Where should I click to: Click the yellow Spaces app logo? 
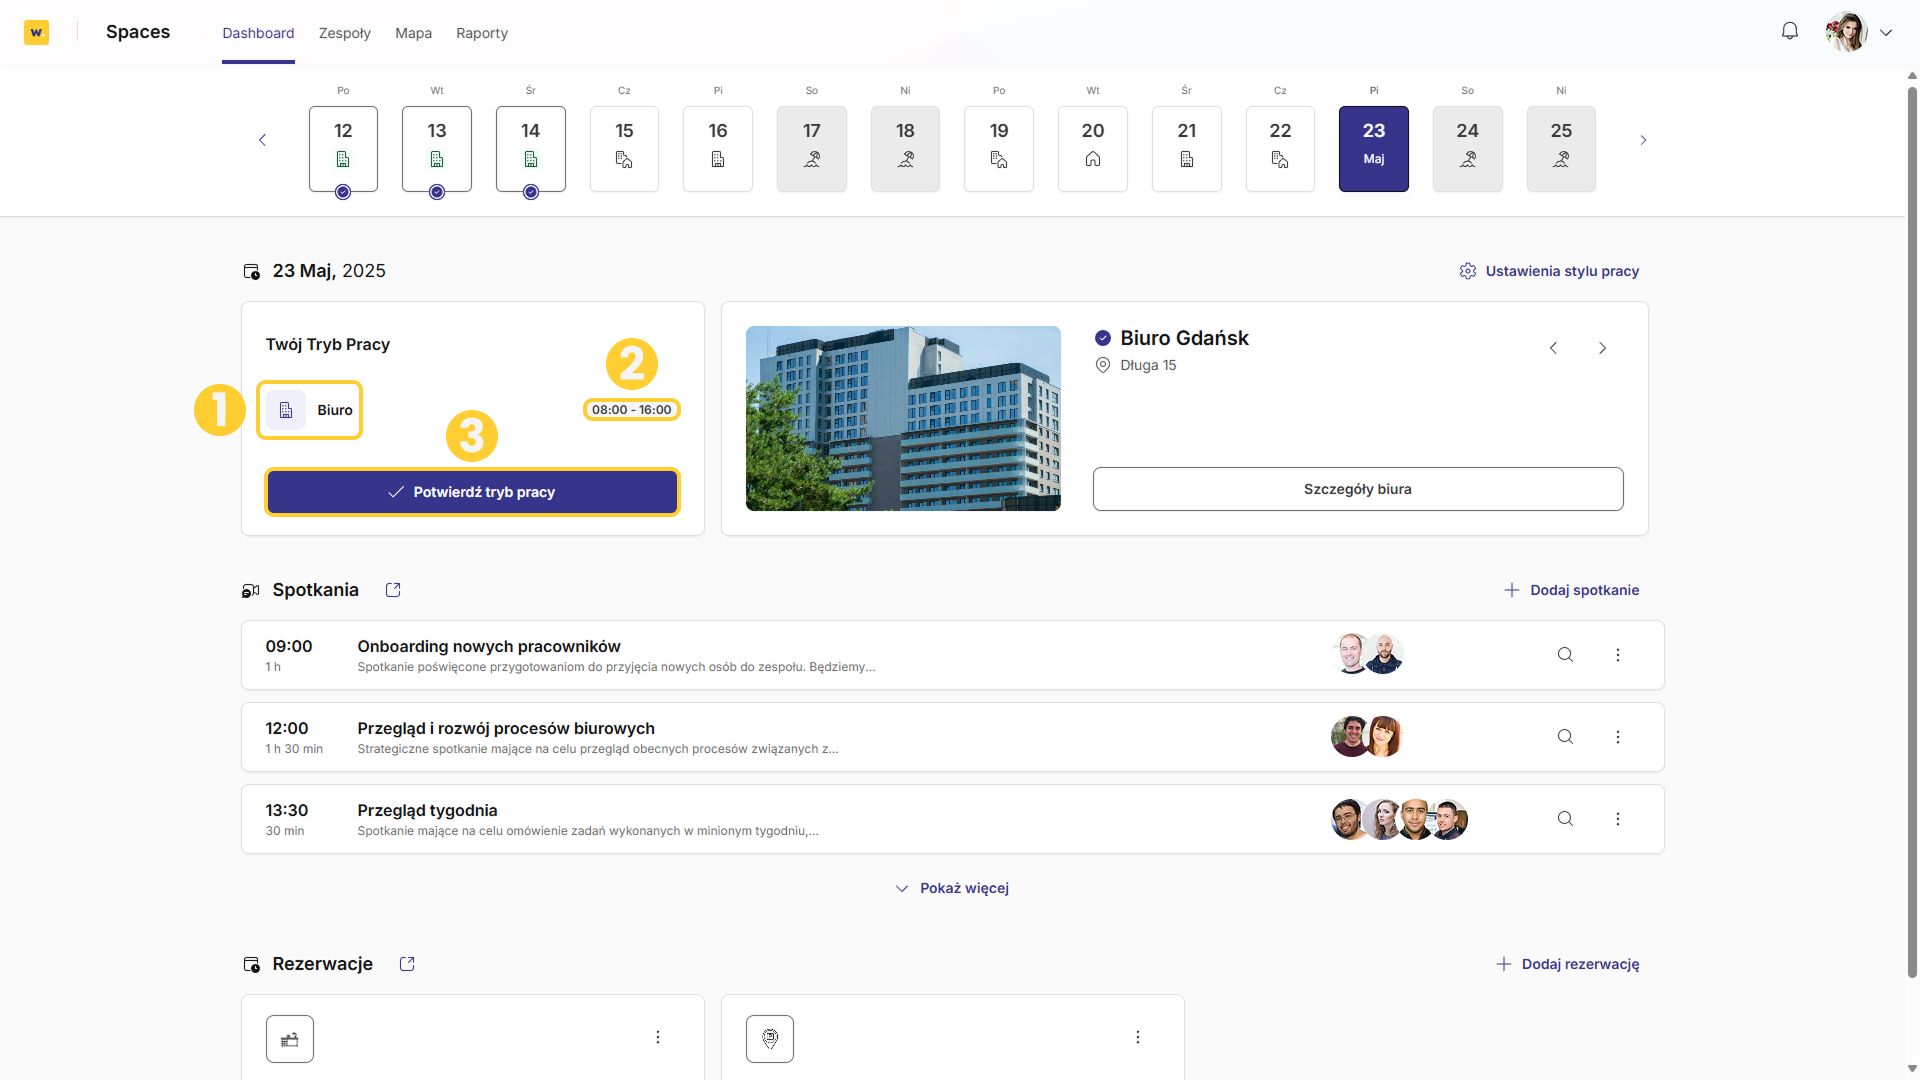click(x=36, y=32)
